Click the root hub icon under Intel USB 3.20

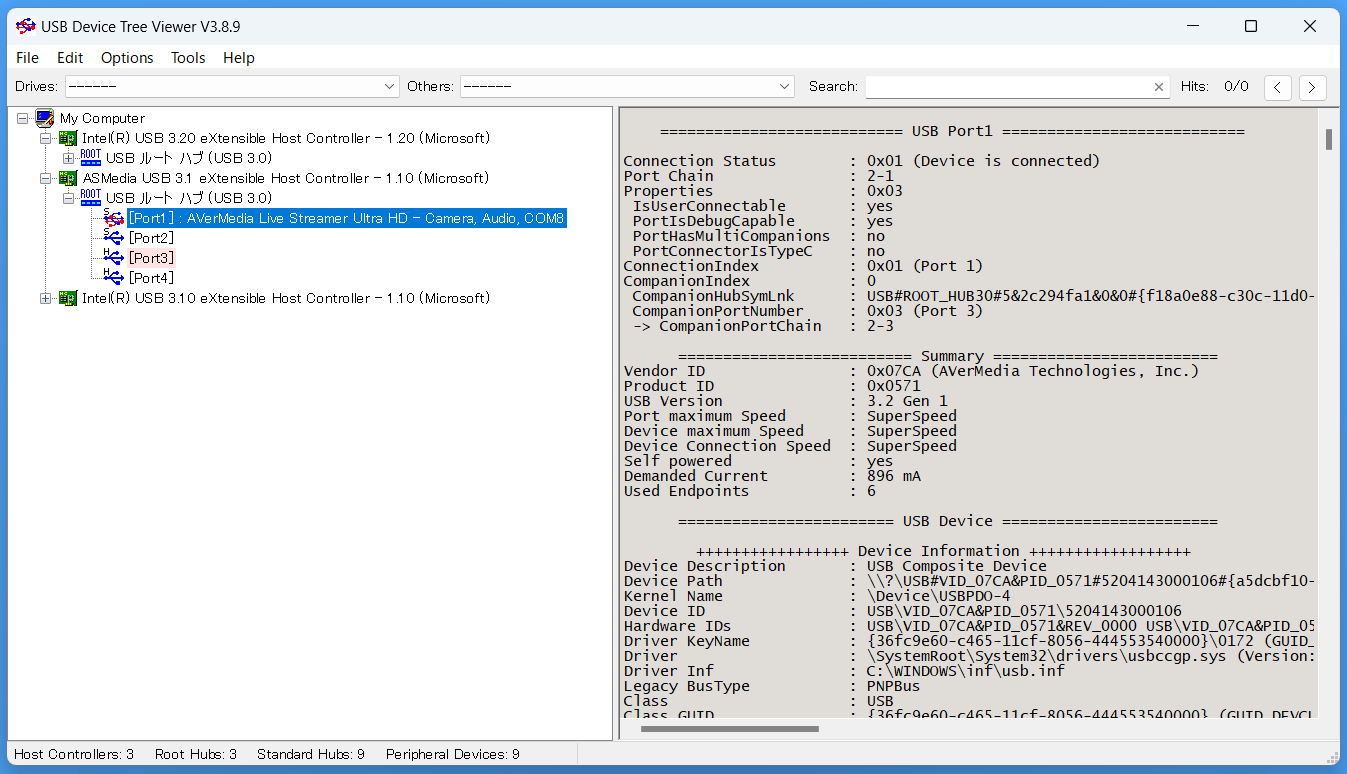(x=91, y=158)
